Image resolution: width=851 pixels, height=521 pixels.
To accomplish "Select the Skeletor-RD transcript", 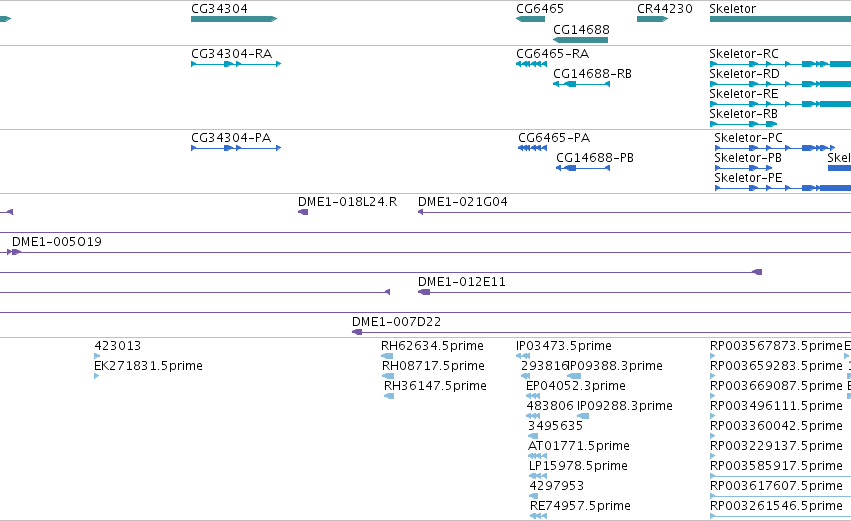I will [780, 84].
